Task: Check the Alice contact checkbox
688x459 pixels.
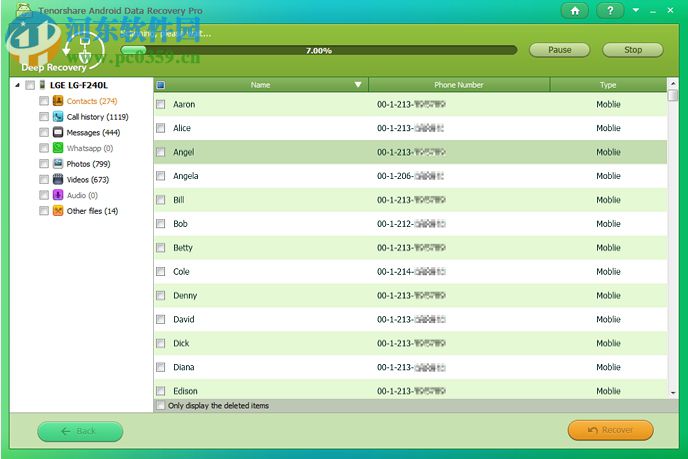Action: [x=161, y=128]
